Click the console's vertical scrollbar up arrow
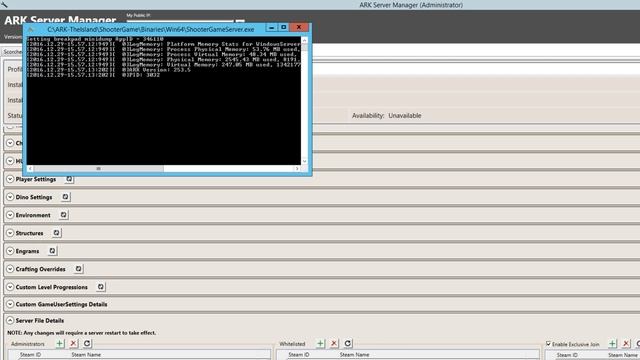 [304, 40]
